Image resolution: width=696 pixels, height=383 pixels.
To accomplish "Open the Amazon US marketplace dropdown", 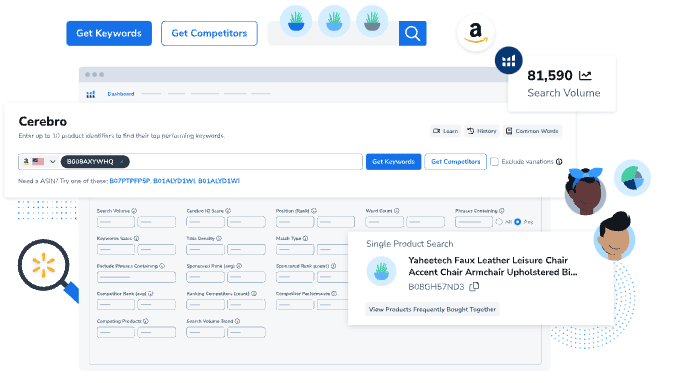I will click(39, 162).
